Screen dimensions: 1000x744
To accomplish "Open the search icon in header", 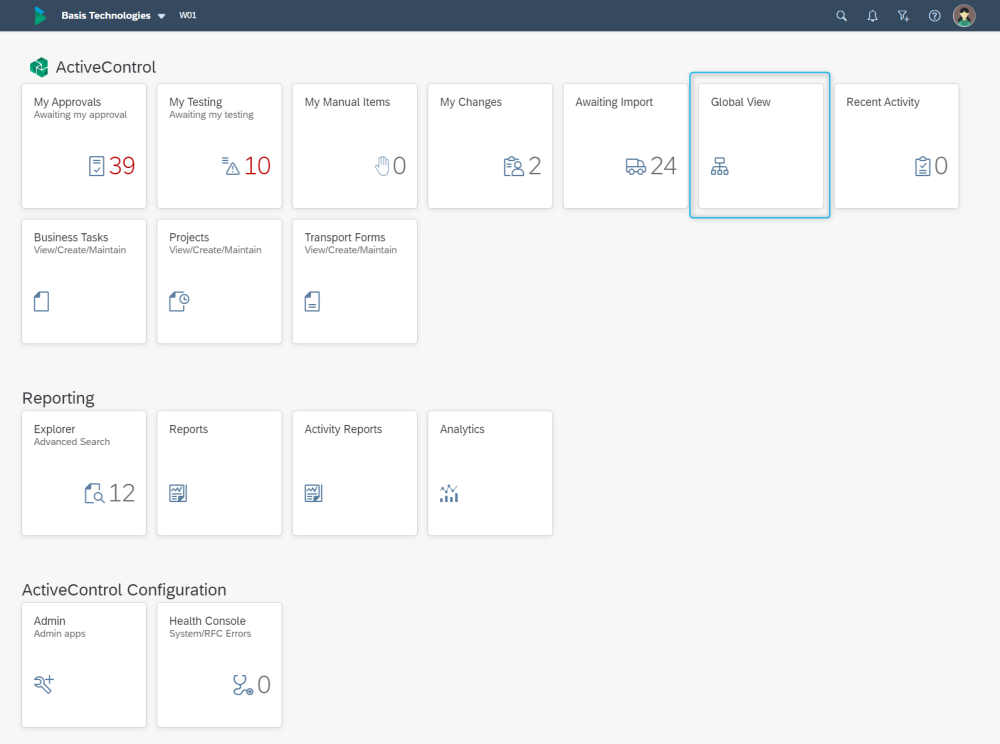I will 841,16.
